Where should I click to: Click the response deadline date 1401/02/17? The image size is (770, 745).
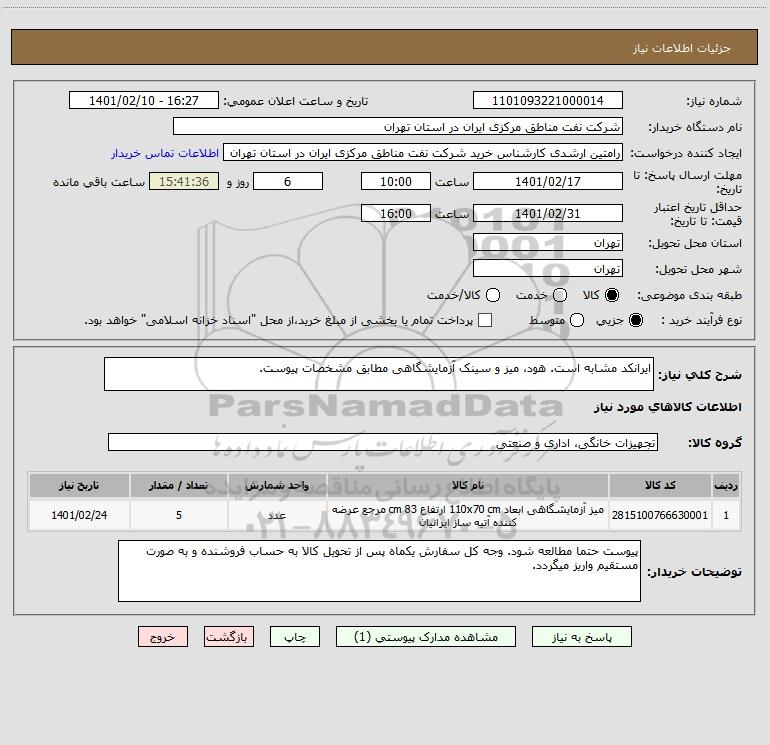click(x=548, y=181)
